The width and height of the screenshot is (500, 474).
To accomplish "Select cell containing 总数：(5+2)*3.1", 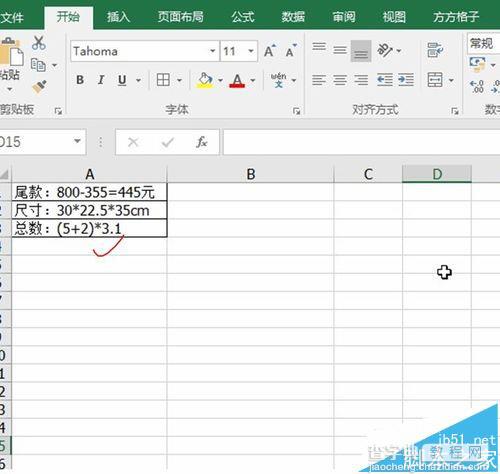I will [x=89, y=228].
